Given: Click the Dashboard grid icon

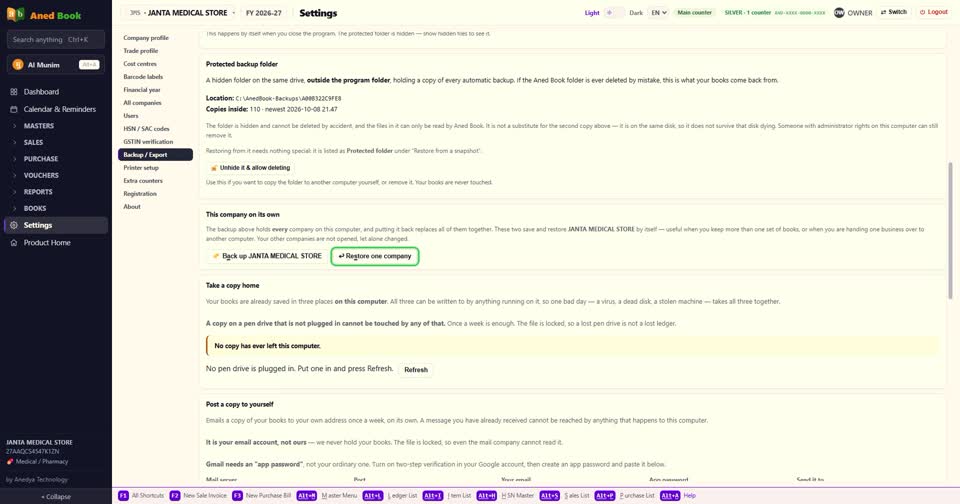Looking at the screenshot, I should tap(13, 92).
